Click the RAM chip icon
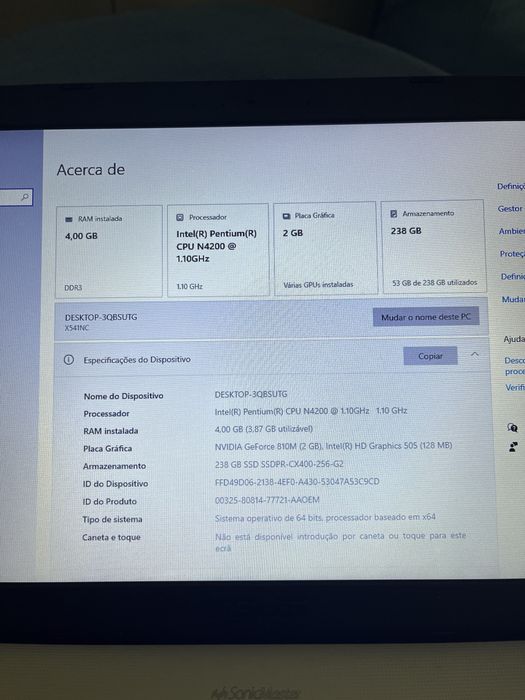The width and height of the screenshot is (525, 700). [x=69, y=219]
